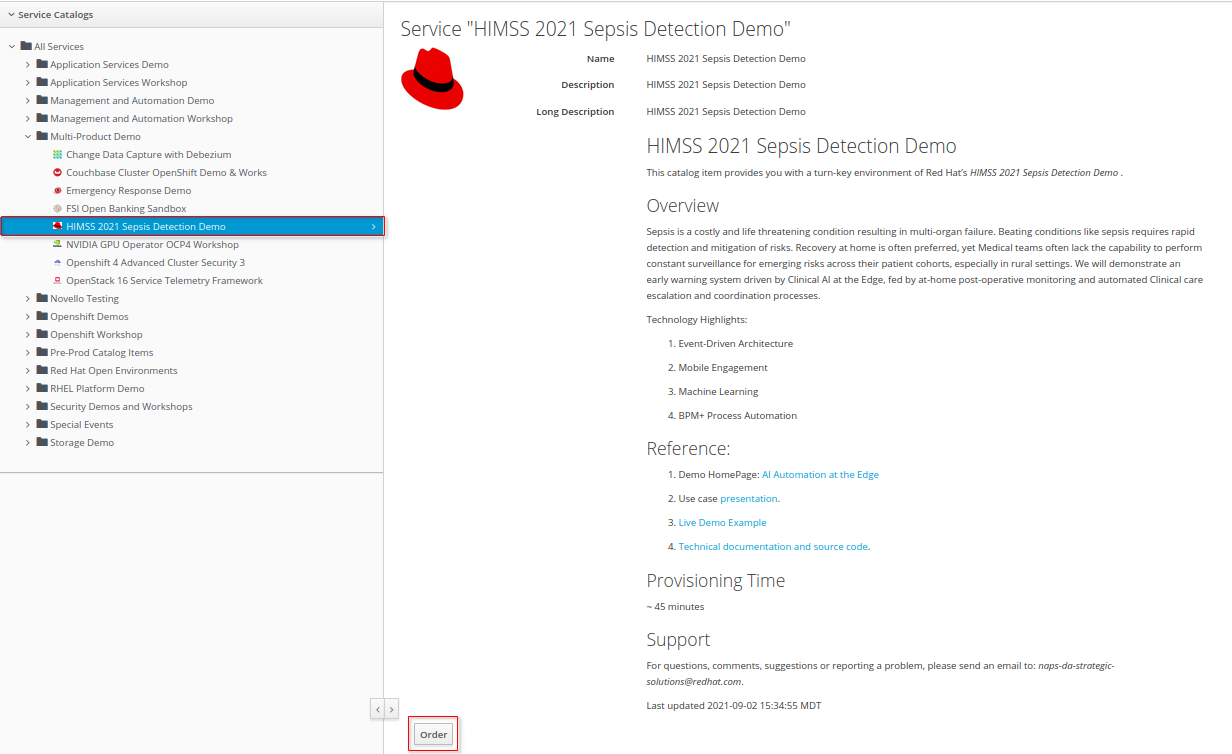Click the Couchbase Cluster item icon
This screenshot has height=754, width=1232.
tap(58, 173)
